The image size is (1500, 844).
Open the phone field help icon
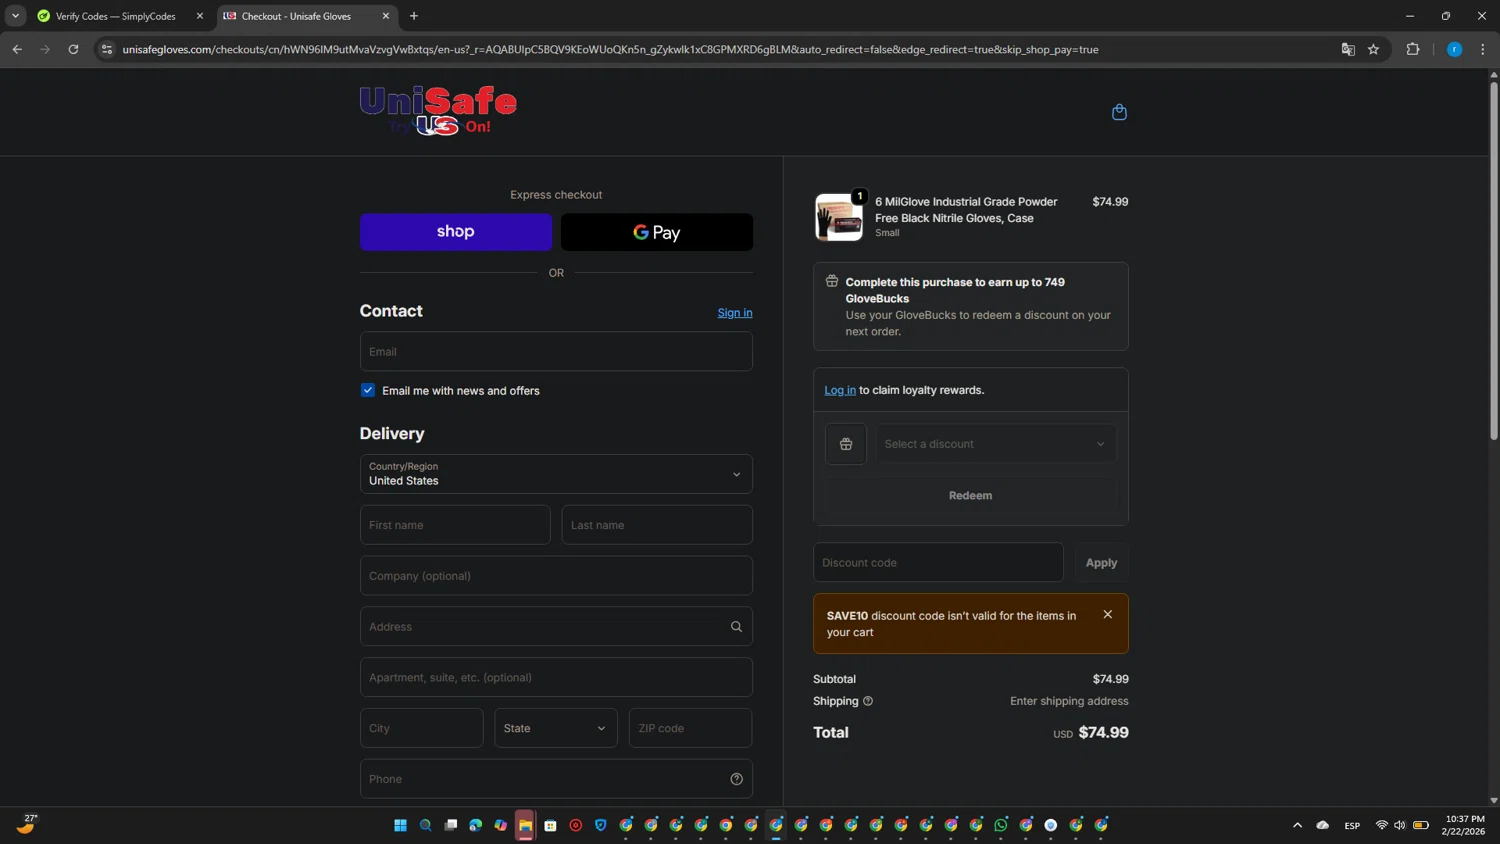click(736, 779)
